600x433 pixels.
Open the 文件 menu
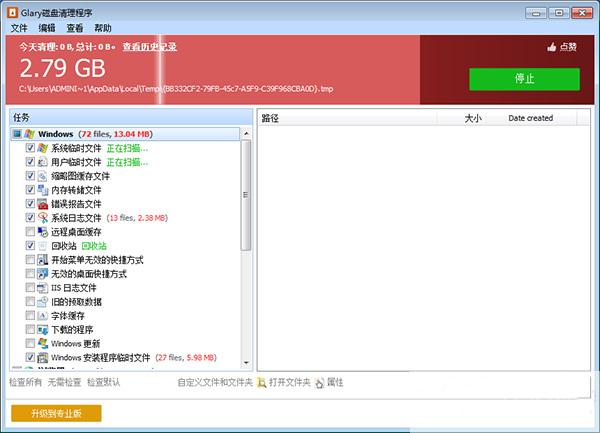point(19,28)
